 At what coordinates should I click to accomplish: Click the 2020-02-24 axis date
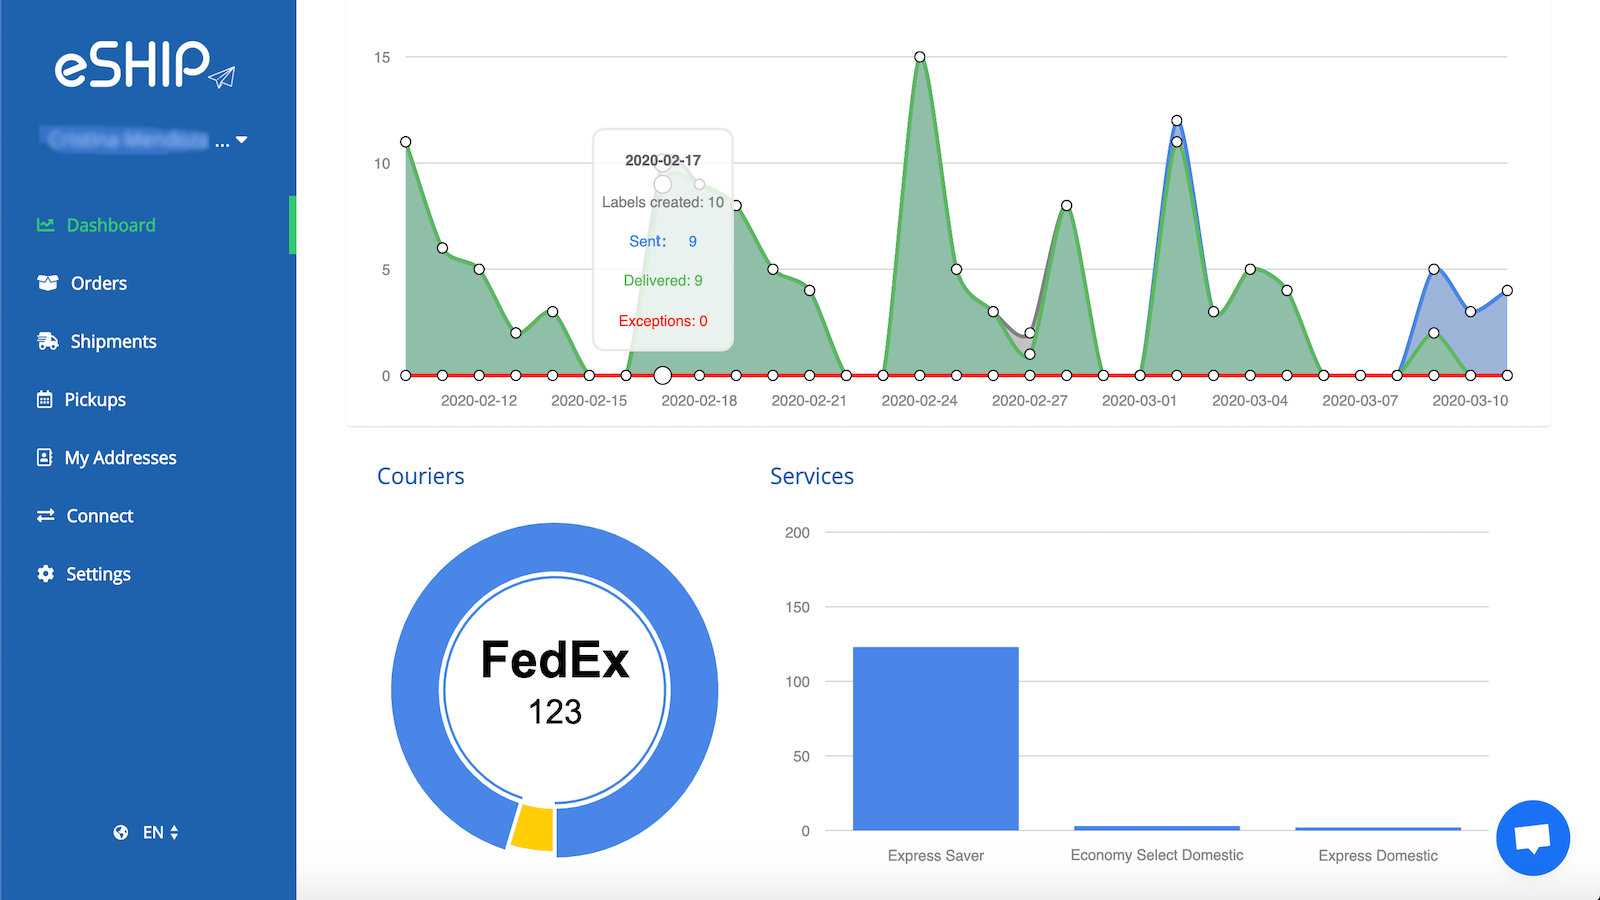pyautogui.click(x=920, y=401)
